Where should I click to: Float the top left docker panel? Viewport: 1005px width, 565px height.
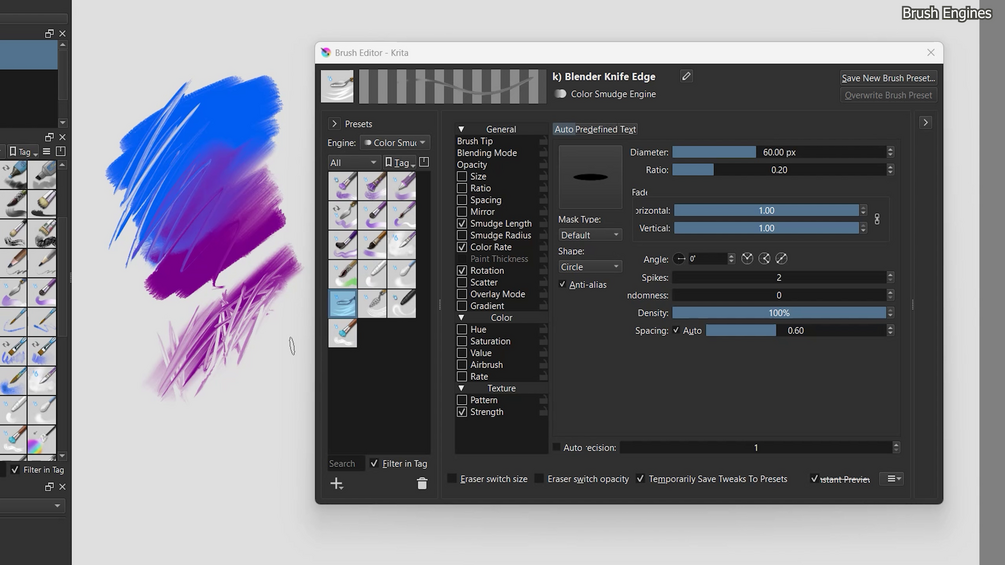pyautogui.click(x=49, y=33)
